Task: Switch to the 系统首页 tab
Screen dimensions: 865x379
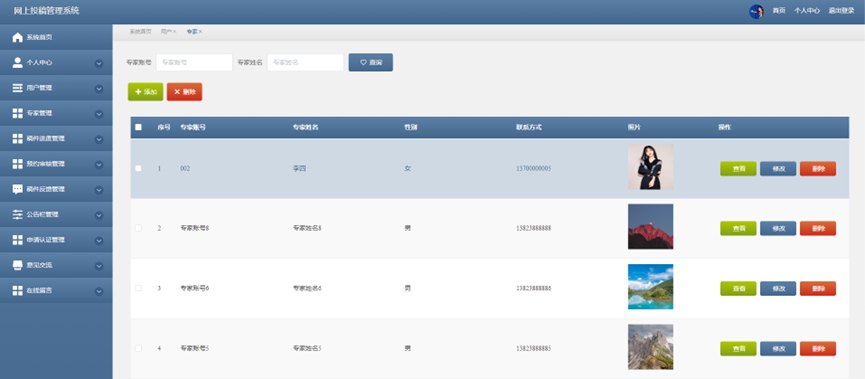Action: tap(140, 32)
